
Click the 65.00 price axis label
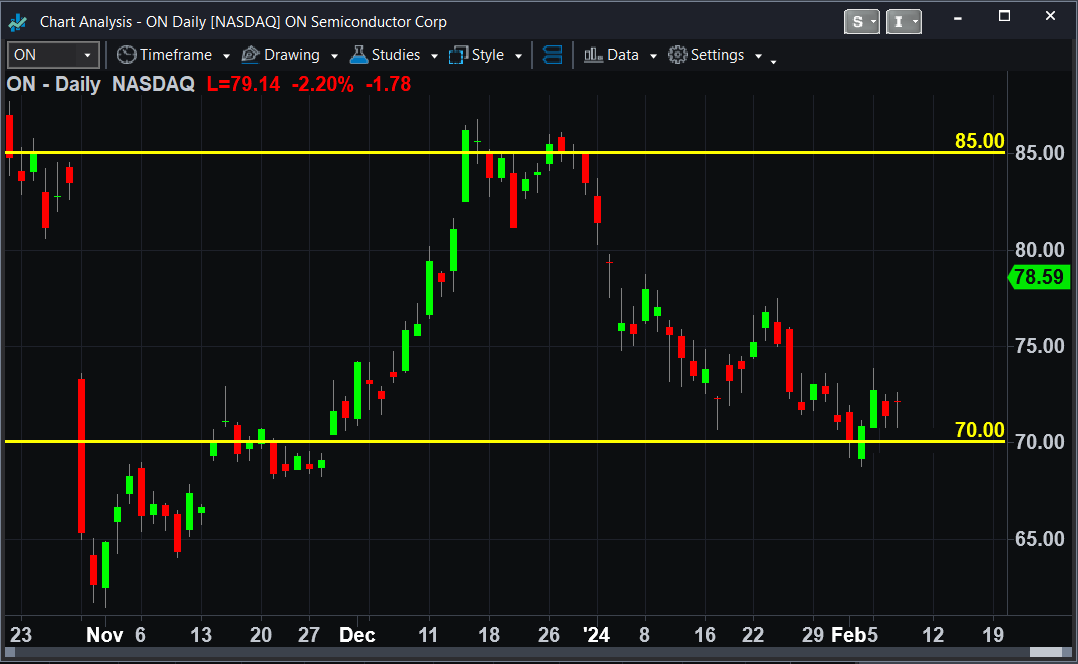point(1040,539)
